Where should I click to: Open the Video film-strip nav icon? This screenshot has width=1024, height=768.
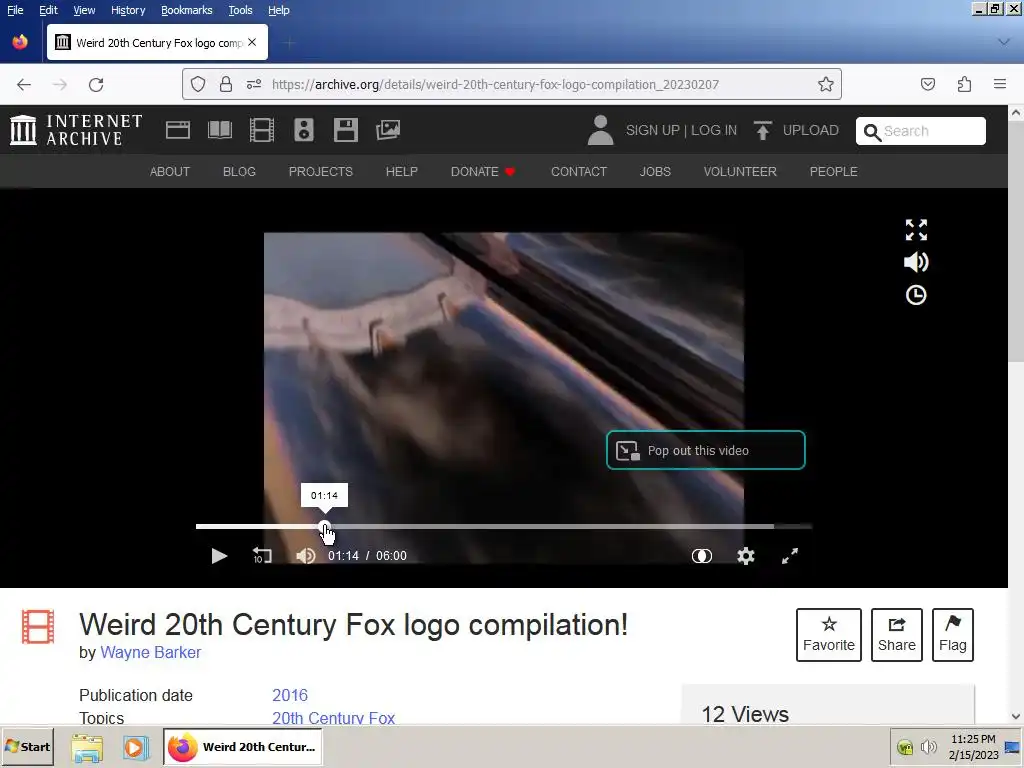point(262,130)
